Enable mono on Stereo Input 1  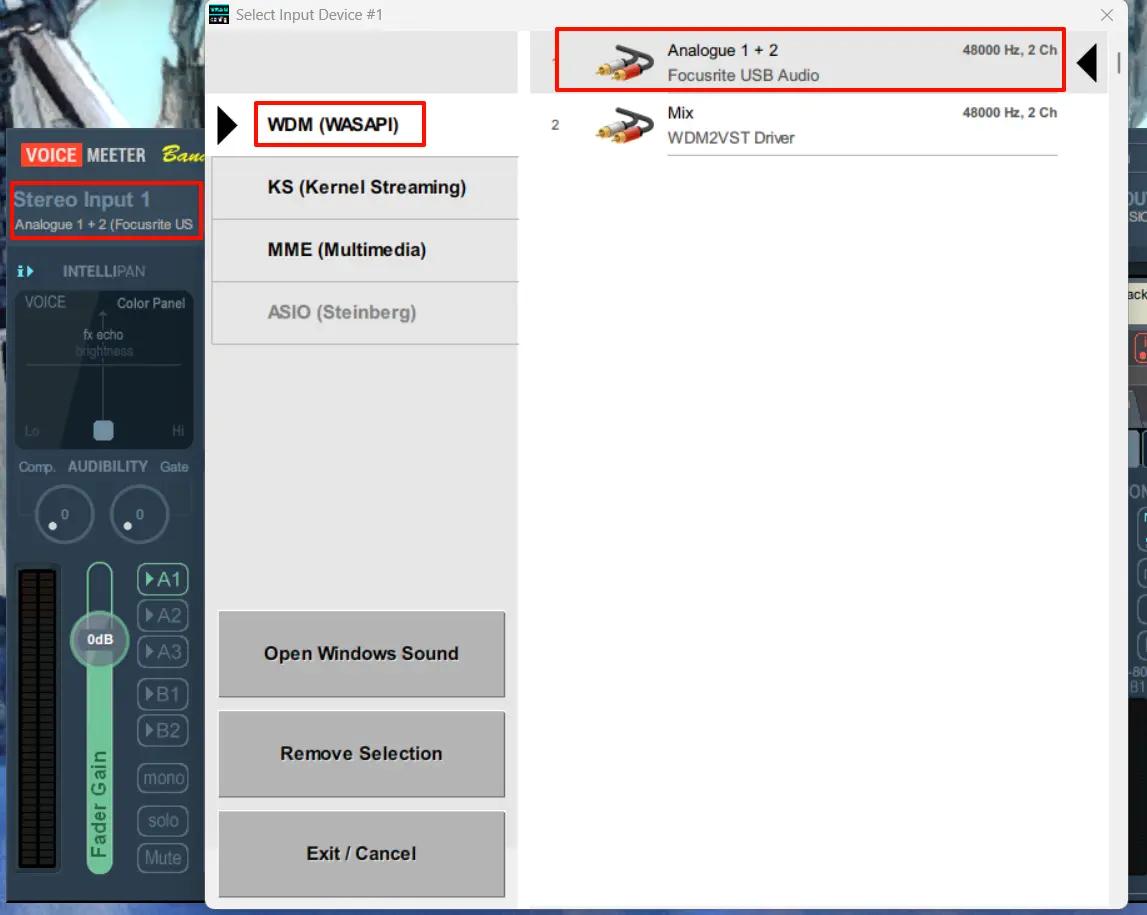[162, 778]
